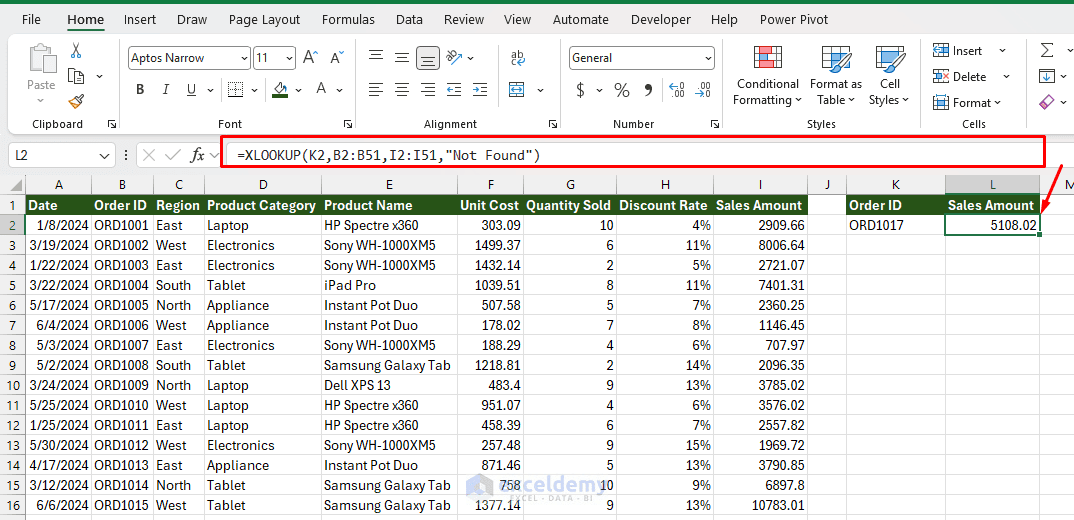
Task: Click the Insert Function fx button
Action: point(197,156)
